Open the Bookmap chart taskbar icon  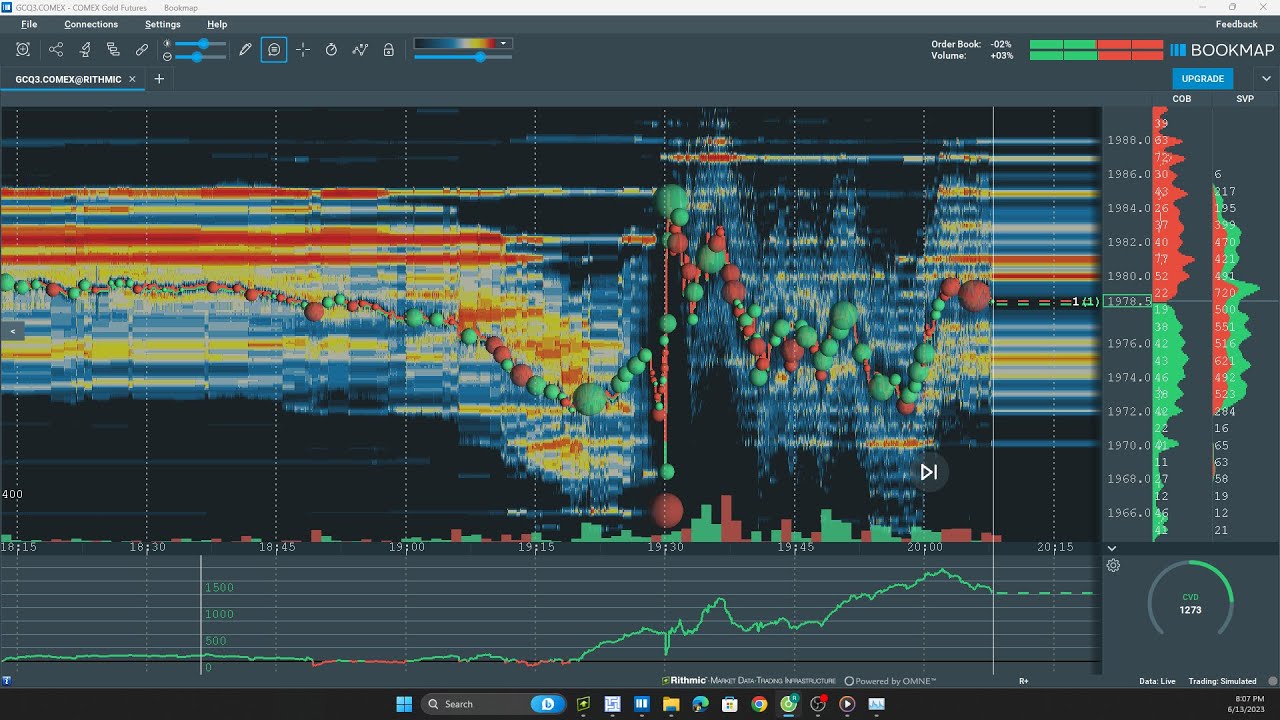coord(876,704)
